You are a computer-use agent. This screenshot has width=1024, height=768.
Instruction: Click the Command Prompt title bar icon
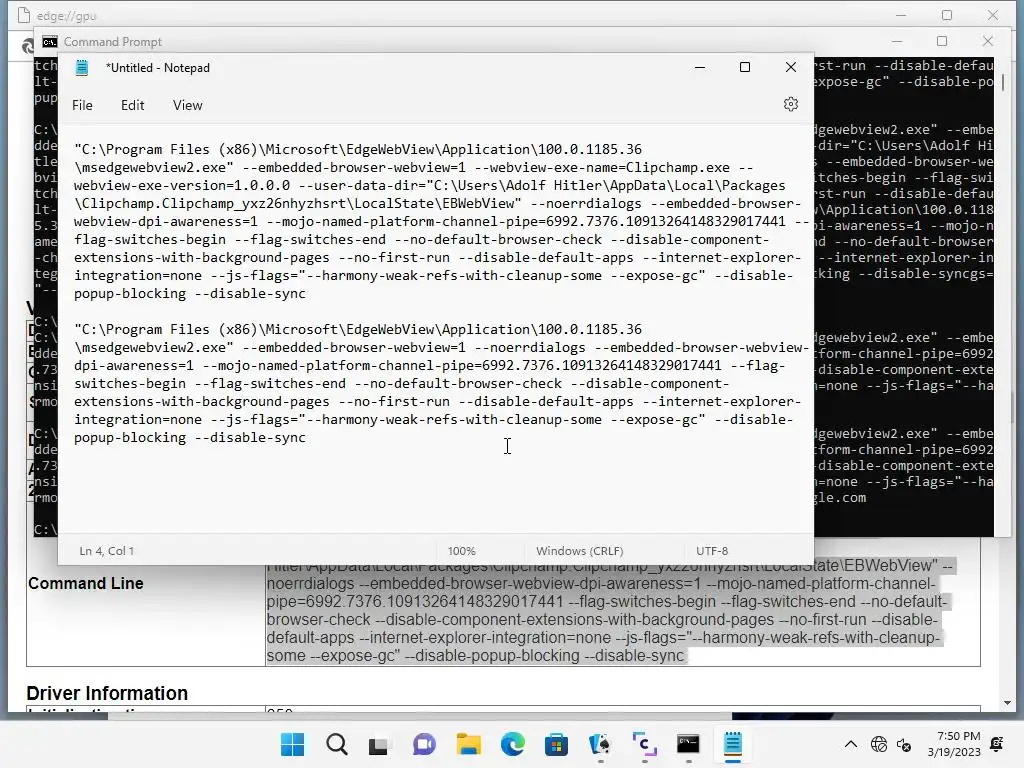coord(50,42)
